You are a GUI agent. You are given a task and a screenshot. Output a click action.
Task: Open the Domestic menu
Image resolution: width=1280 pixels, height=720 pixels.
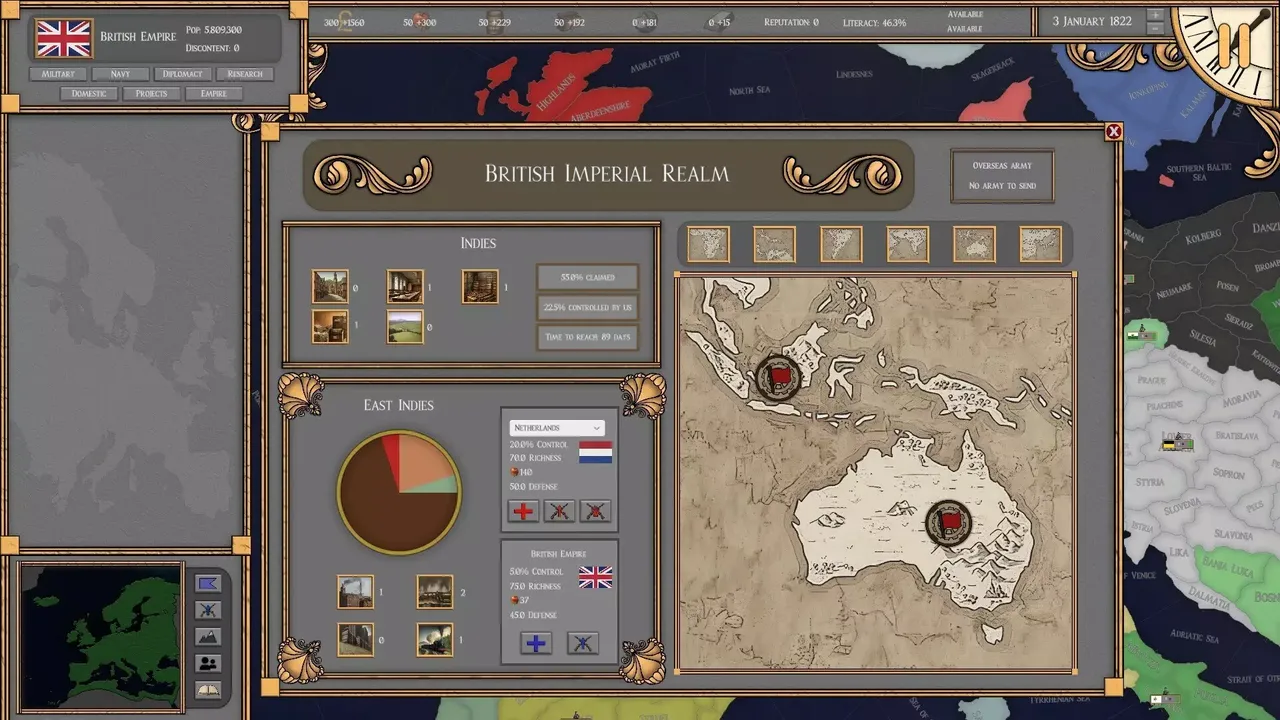pyautogui.click(x=89, y=94)
